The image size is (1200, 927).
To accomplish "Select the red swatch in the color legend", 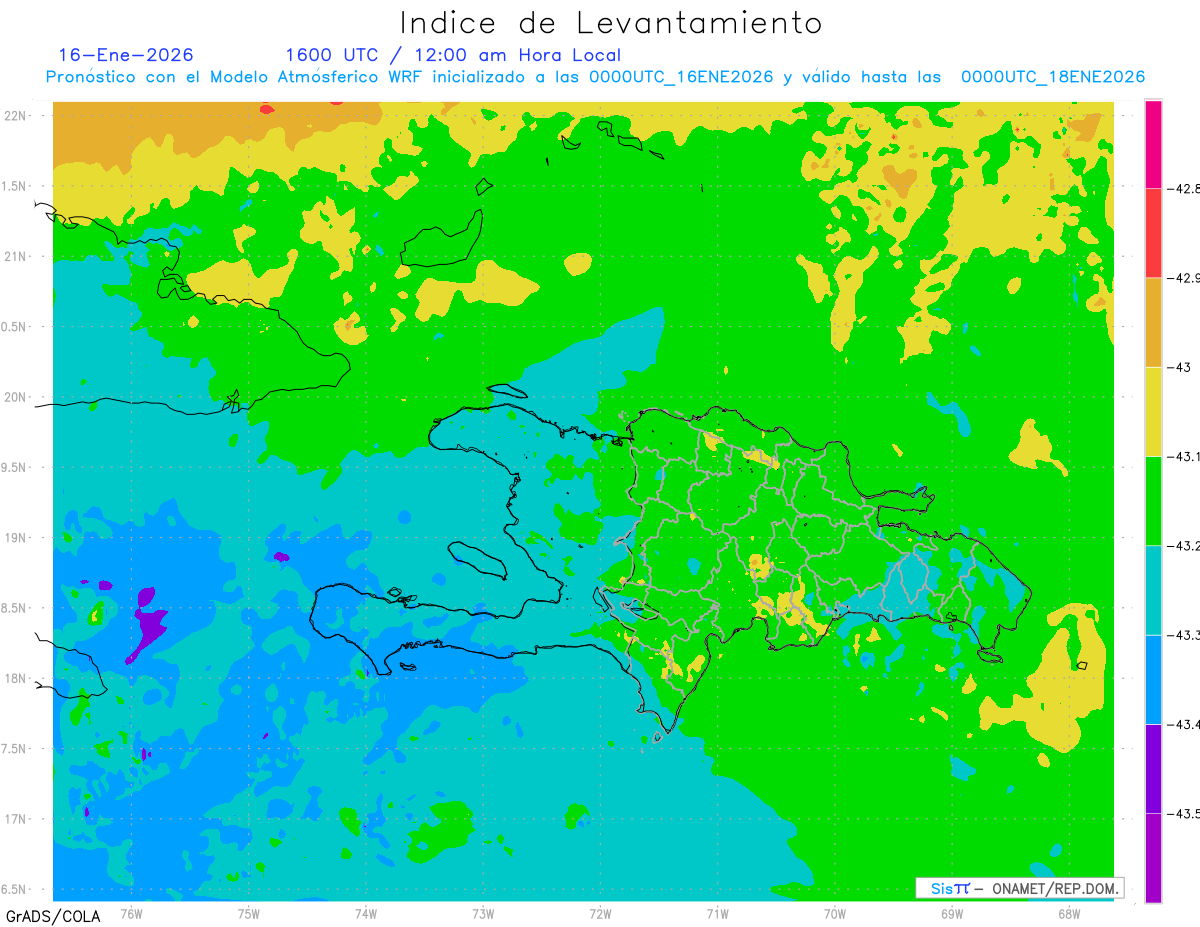I will click(x=1153, y=233).
